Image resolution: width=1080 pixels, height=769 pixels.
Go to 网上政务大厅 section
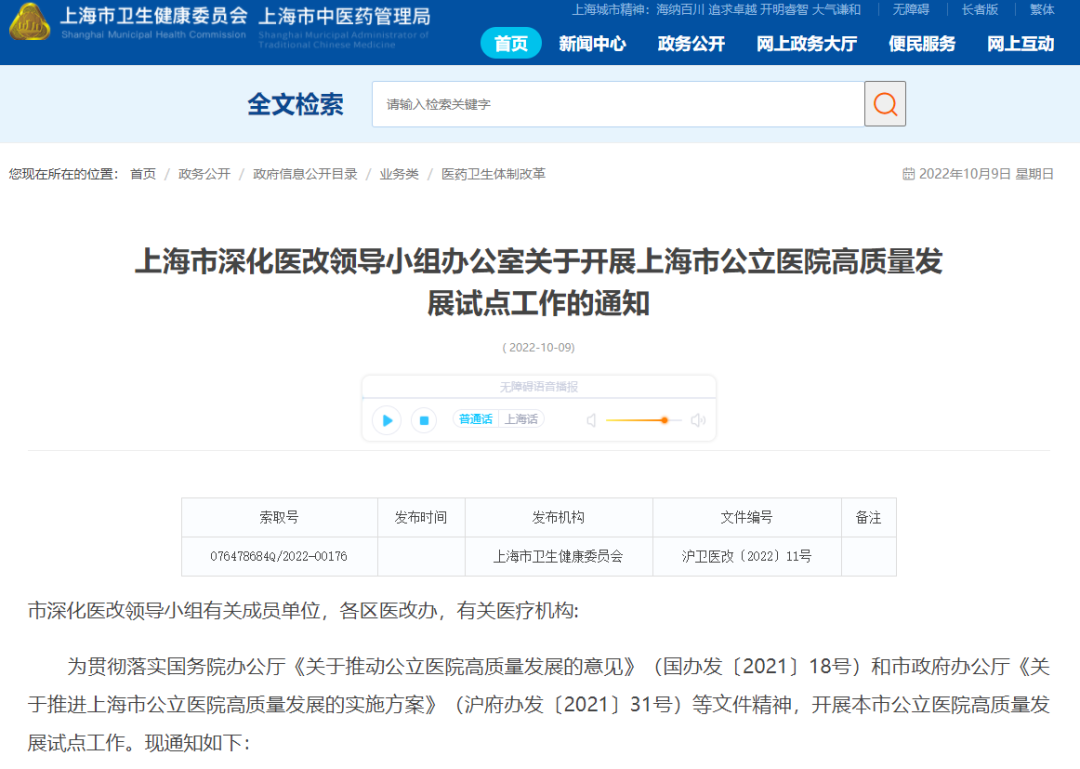tap(806, 44)
